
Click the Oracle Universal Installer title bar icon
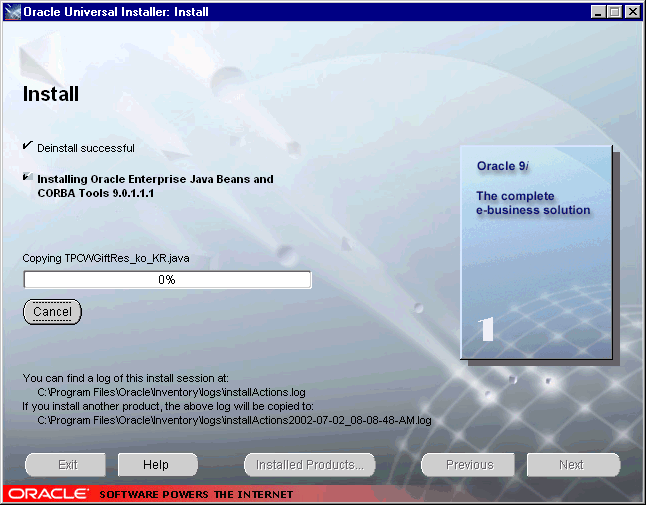tap(12, 12)
